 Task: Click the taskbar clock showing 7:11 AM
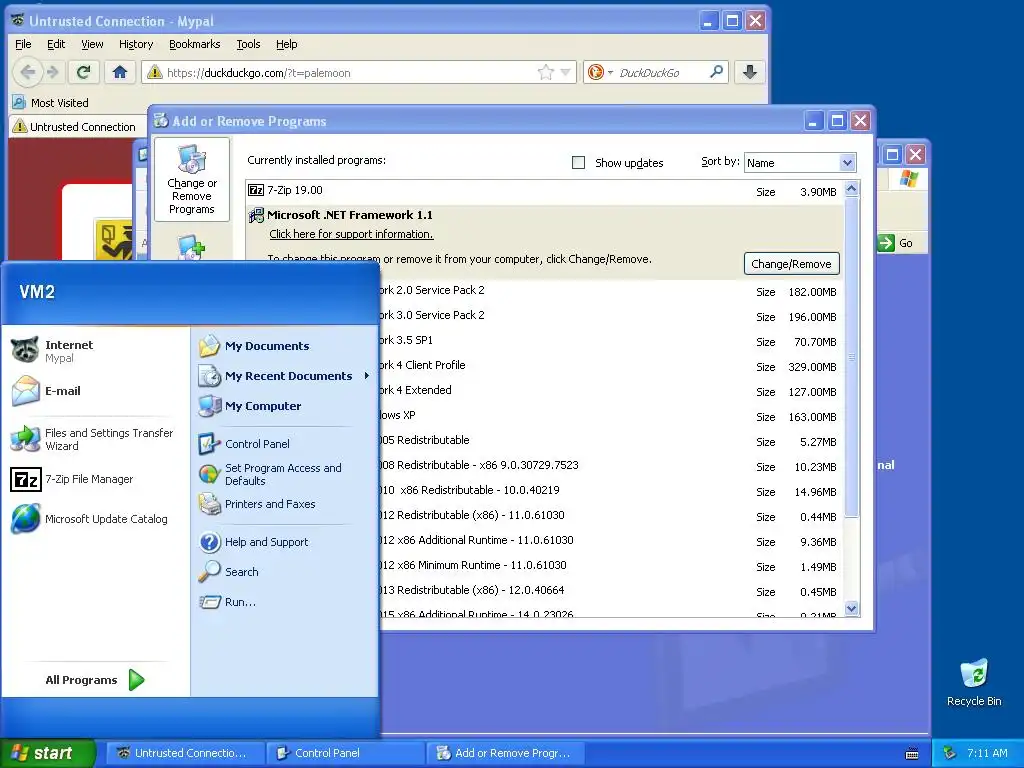click(987, 753)
